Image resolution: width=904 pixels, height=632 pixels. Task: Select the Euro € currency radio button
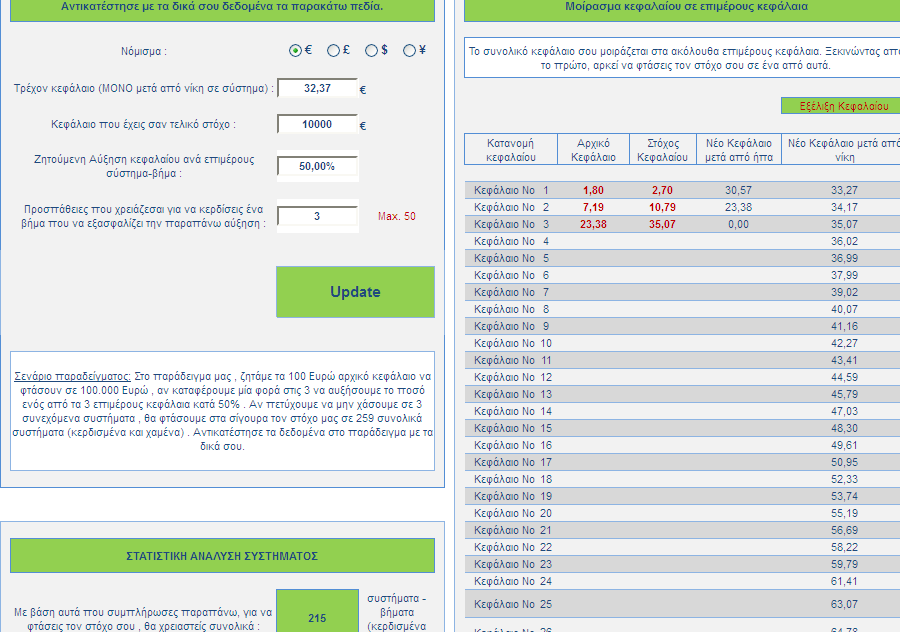pyautogui.click(x=295, y=51)
